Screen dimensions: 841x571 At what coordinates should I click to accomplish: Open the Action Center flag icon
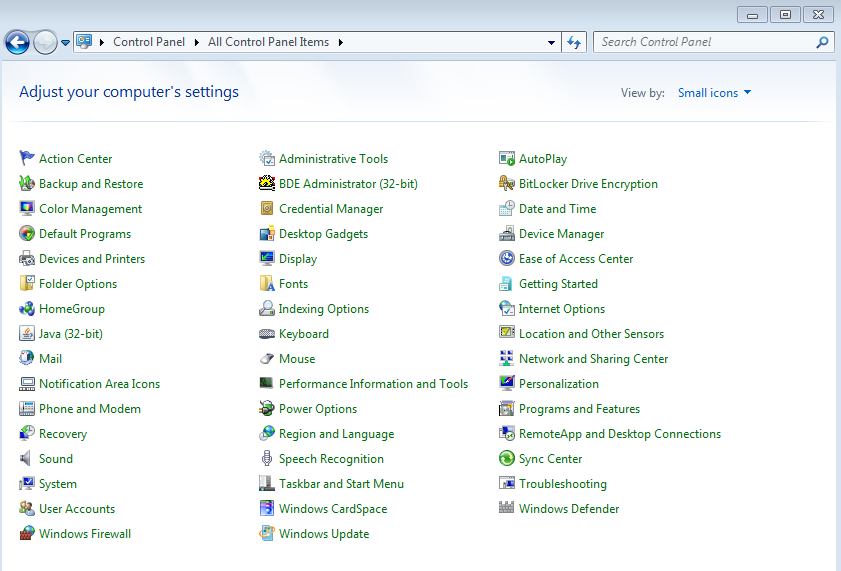point(26,158)
